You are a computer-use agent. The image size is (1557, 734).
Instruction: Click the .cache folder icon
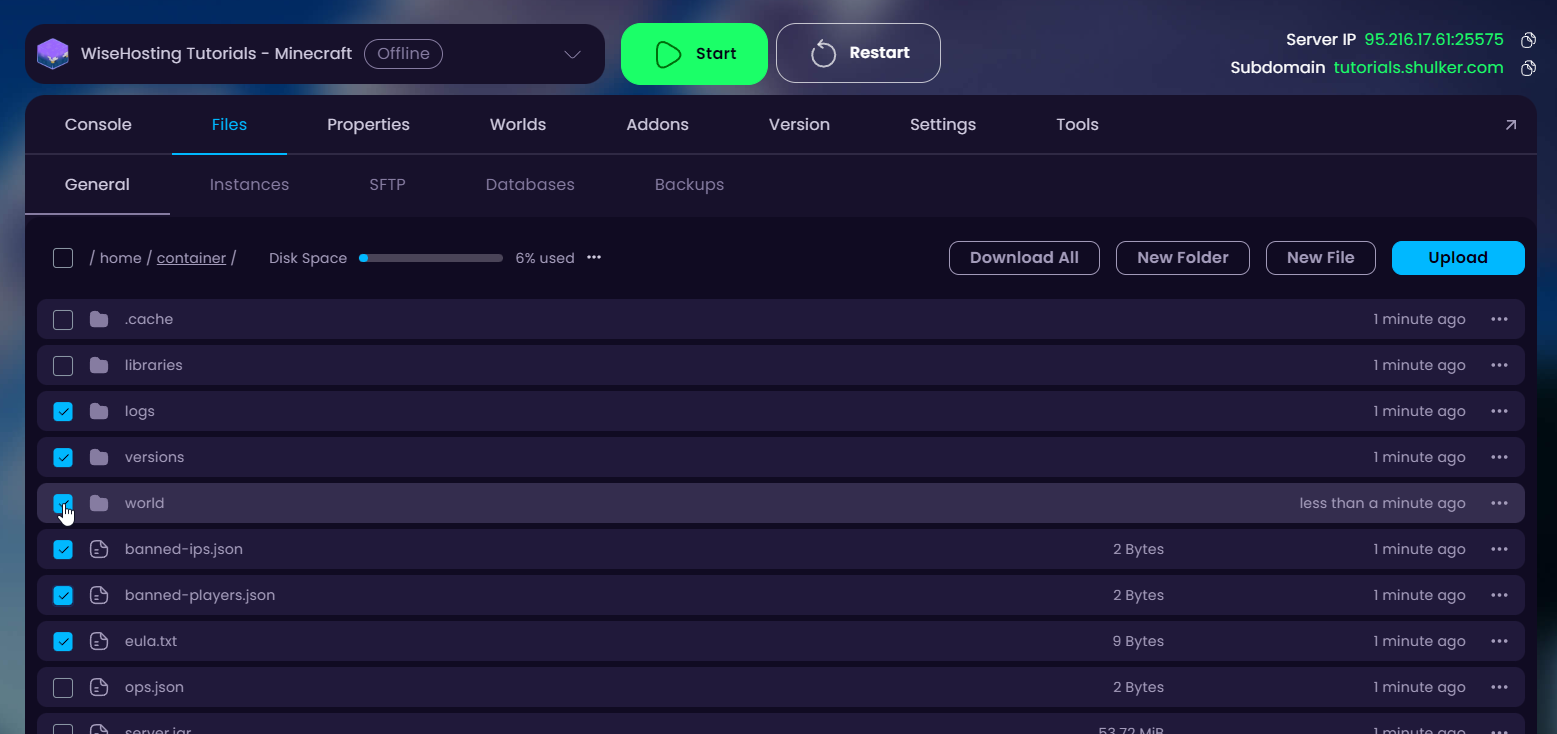pyautogui.click(x=99, y=319)
